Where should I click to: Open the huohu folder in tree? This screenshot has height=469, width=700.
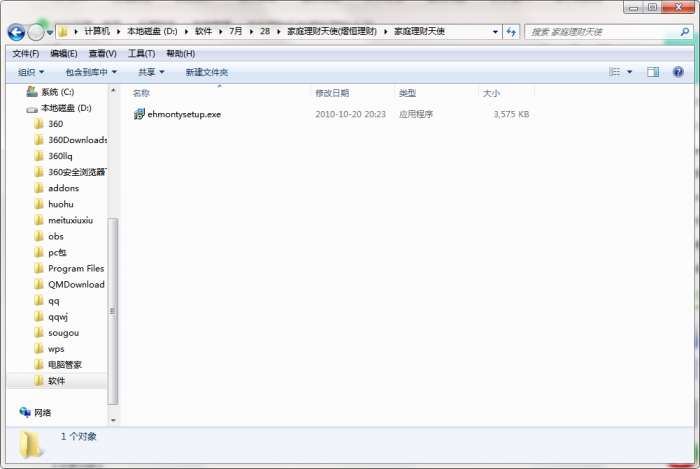[x=54, y=204]
